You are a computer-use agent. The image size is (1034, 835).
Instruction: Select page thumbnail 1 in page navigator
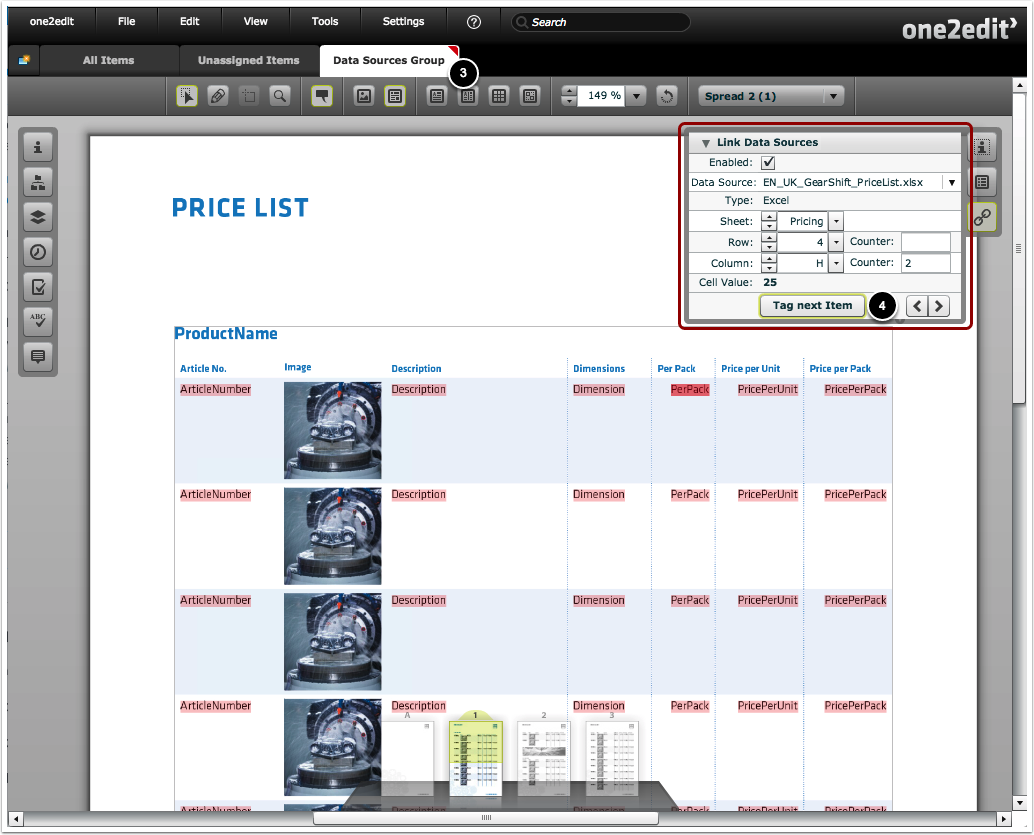[475, 758]
